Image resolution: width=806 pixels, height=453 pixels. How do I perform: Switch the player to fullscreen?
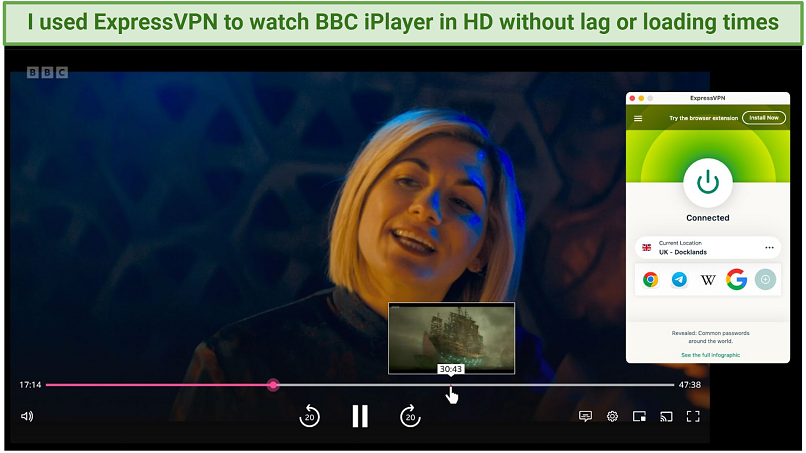tap(693, 416)
